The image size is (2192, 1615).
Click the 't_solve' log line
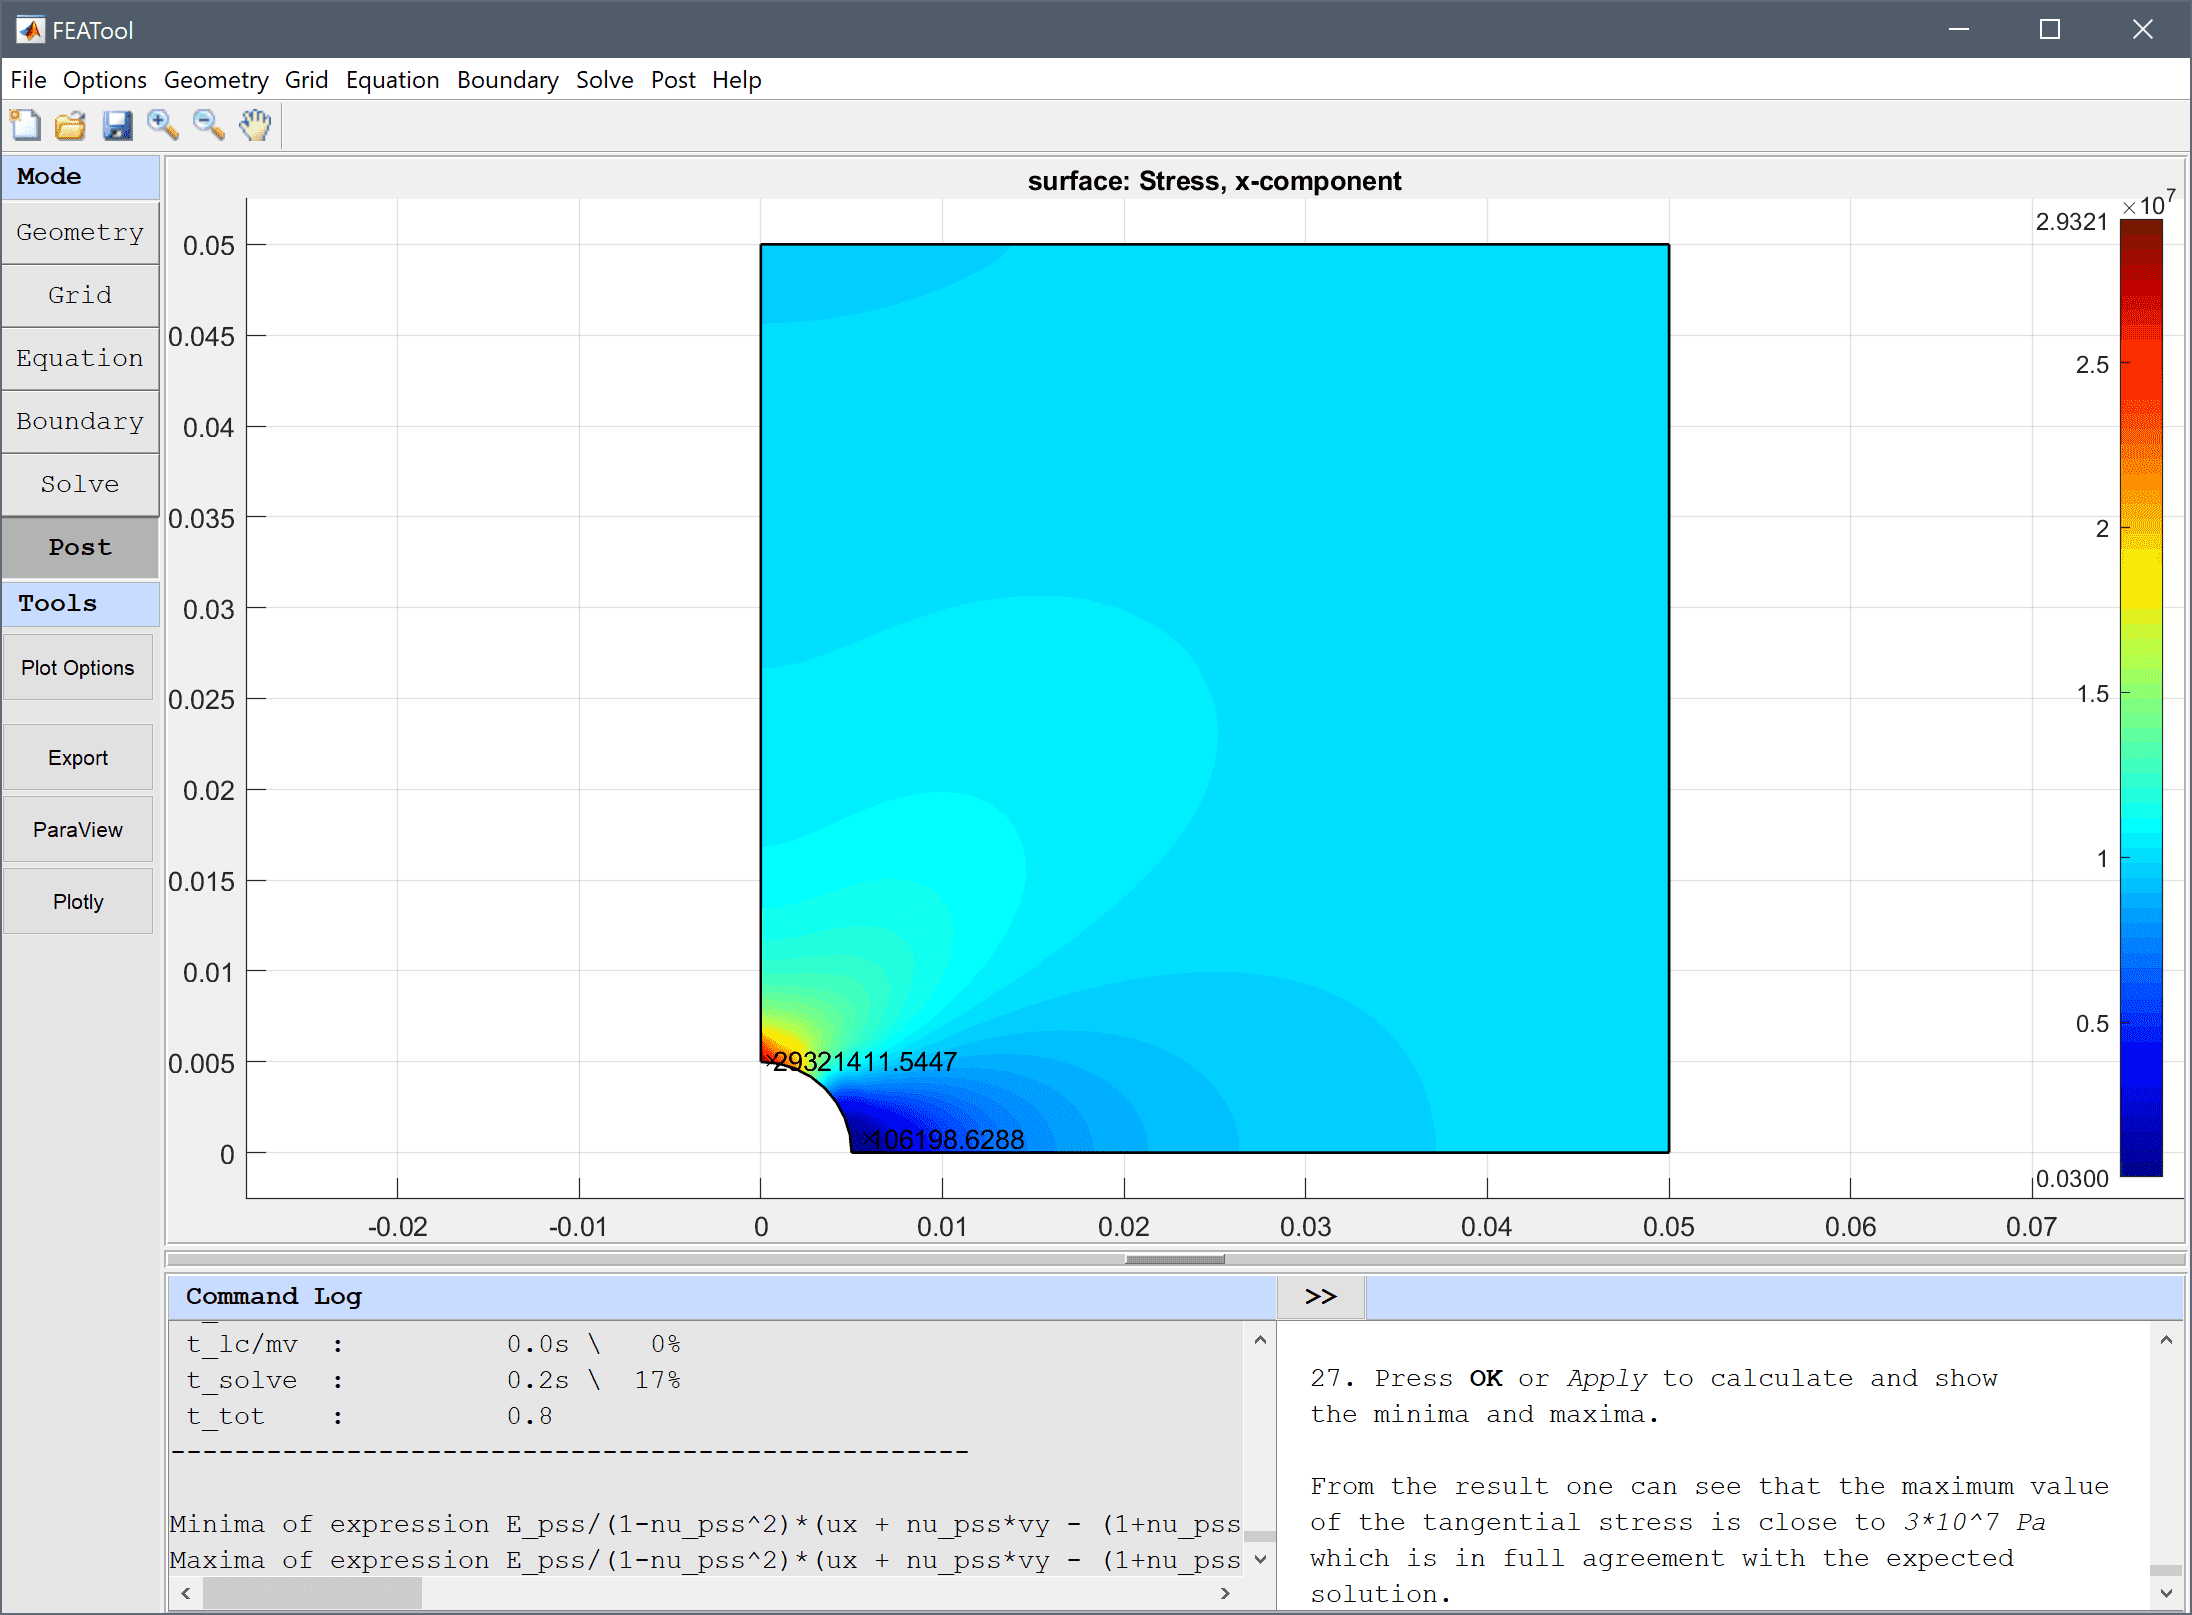pyautogui.click(x=433, y=1380)
